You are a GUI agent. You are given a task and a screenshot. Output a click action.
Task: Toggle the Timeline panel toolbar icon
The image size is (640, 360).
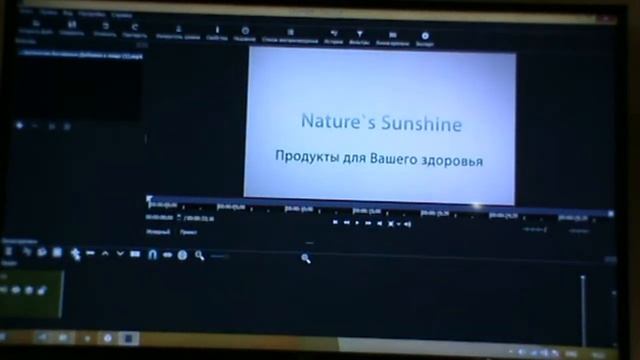(x=393, y=35)
